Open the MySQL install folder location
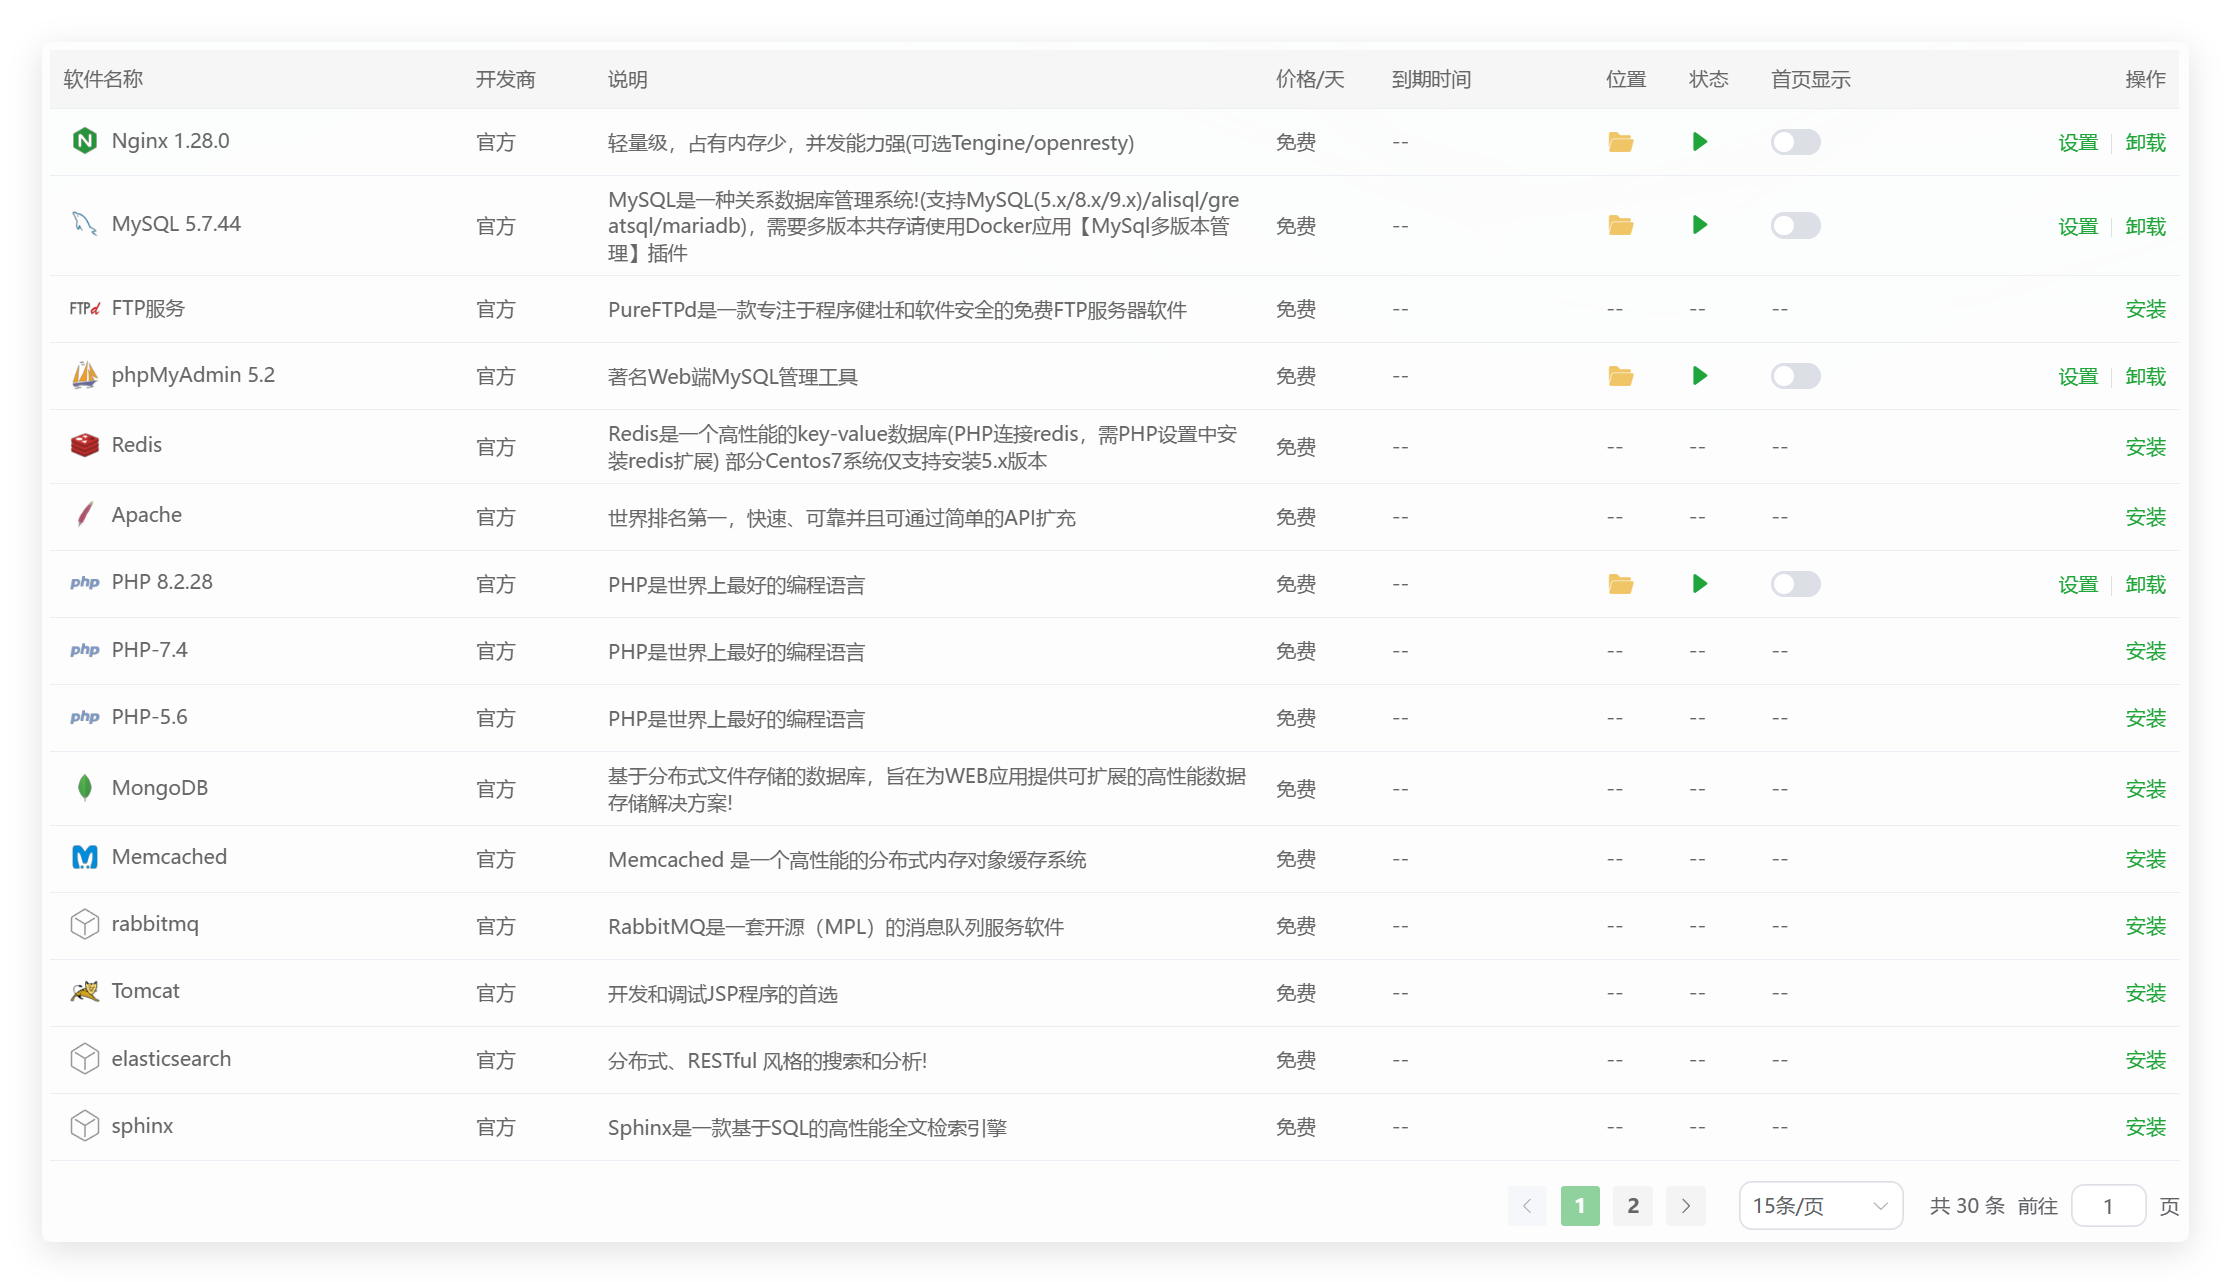The image size is (2231, 1284). coord(1620,225)
